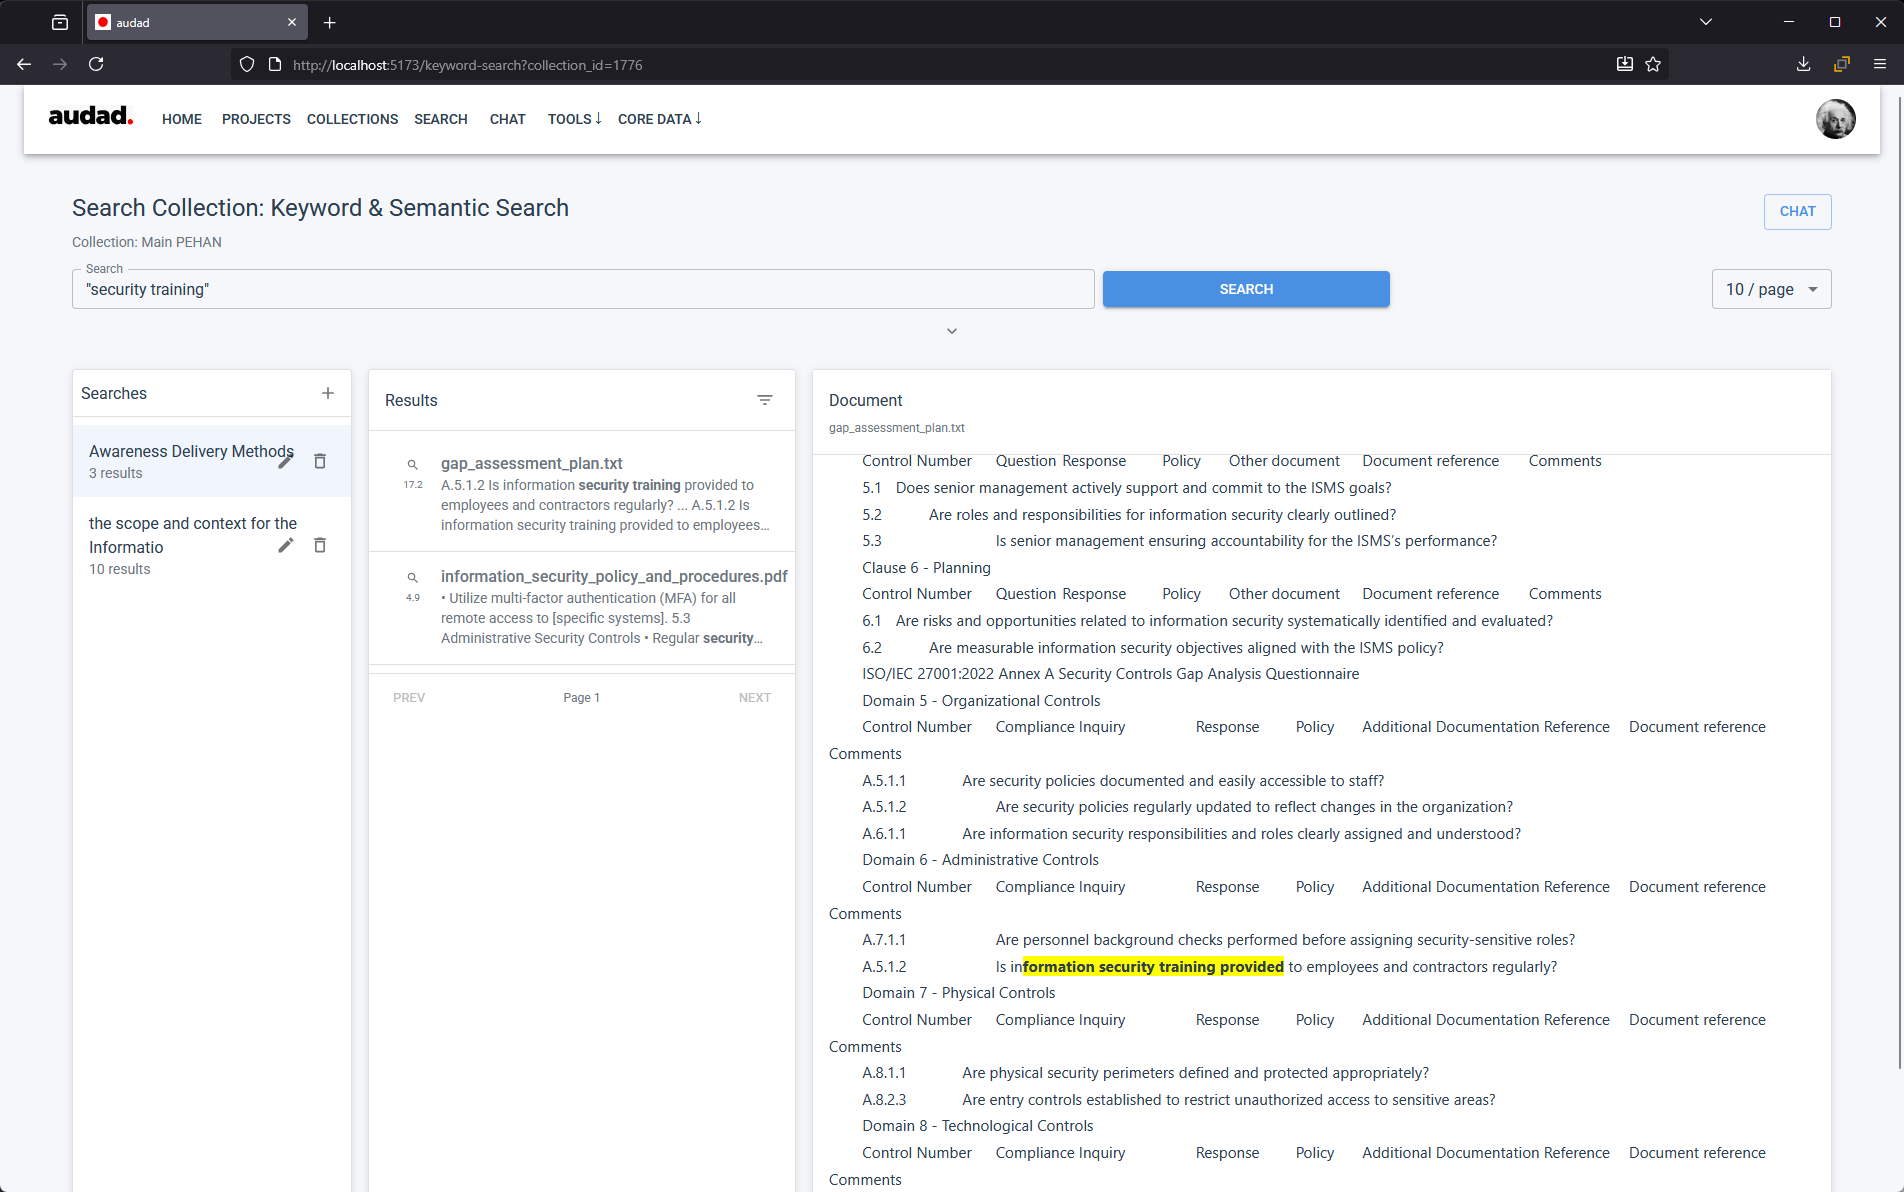
Task: Add a new search using the plus icon
Action: click(328, 393)
